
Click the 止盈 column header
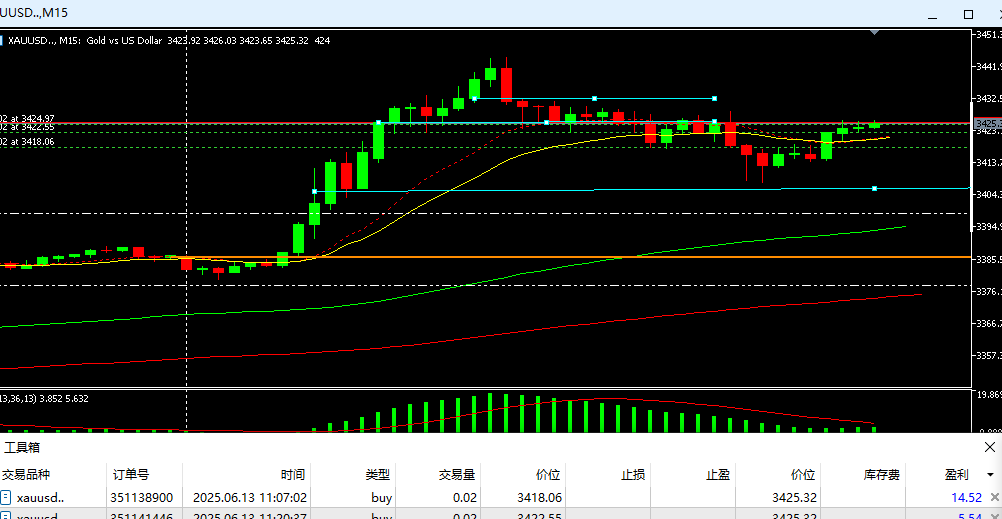click(717, 474)
